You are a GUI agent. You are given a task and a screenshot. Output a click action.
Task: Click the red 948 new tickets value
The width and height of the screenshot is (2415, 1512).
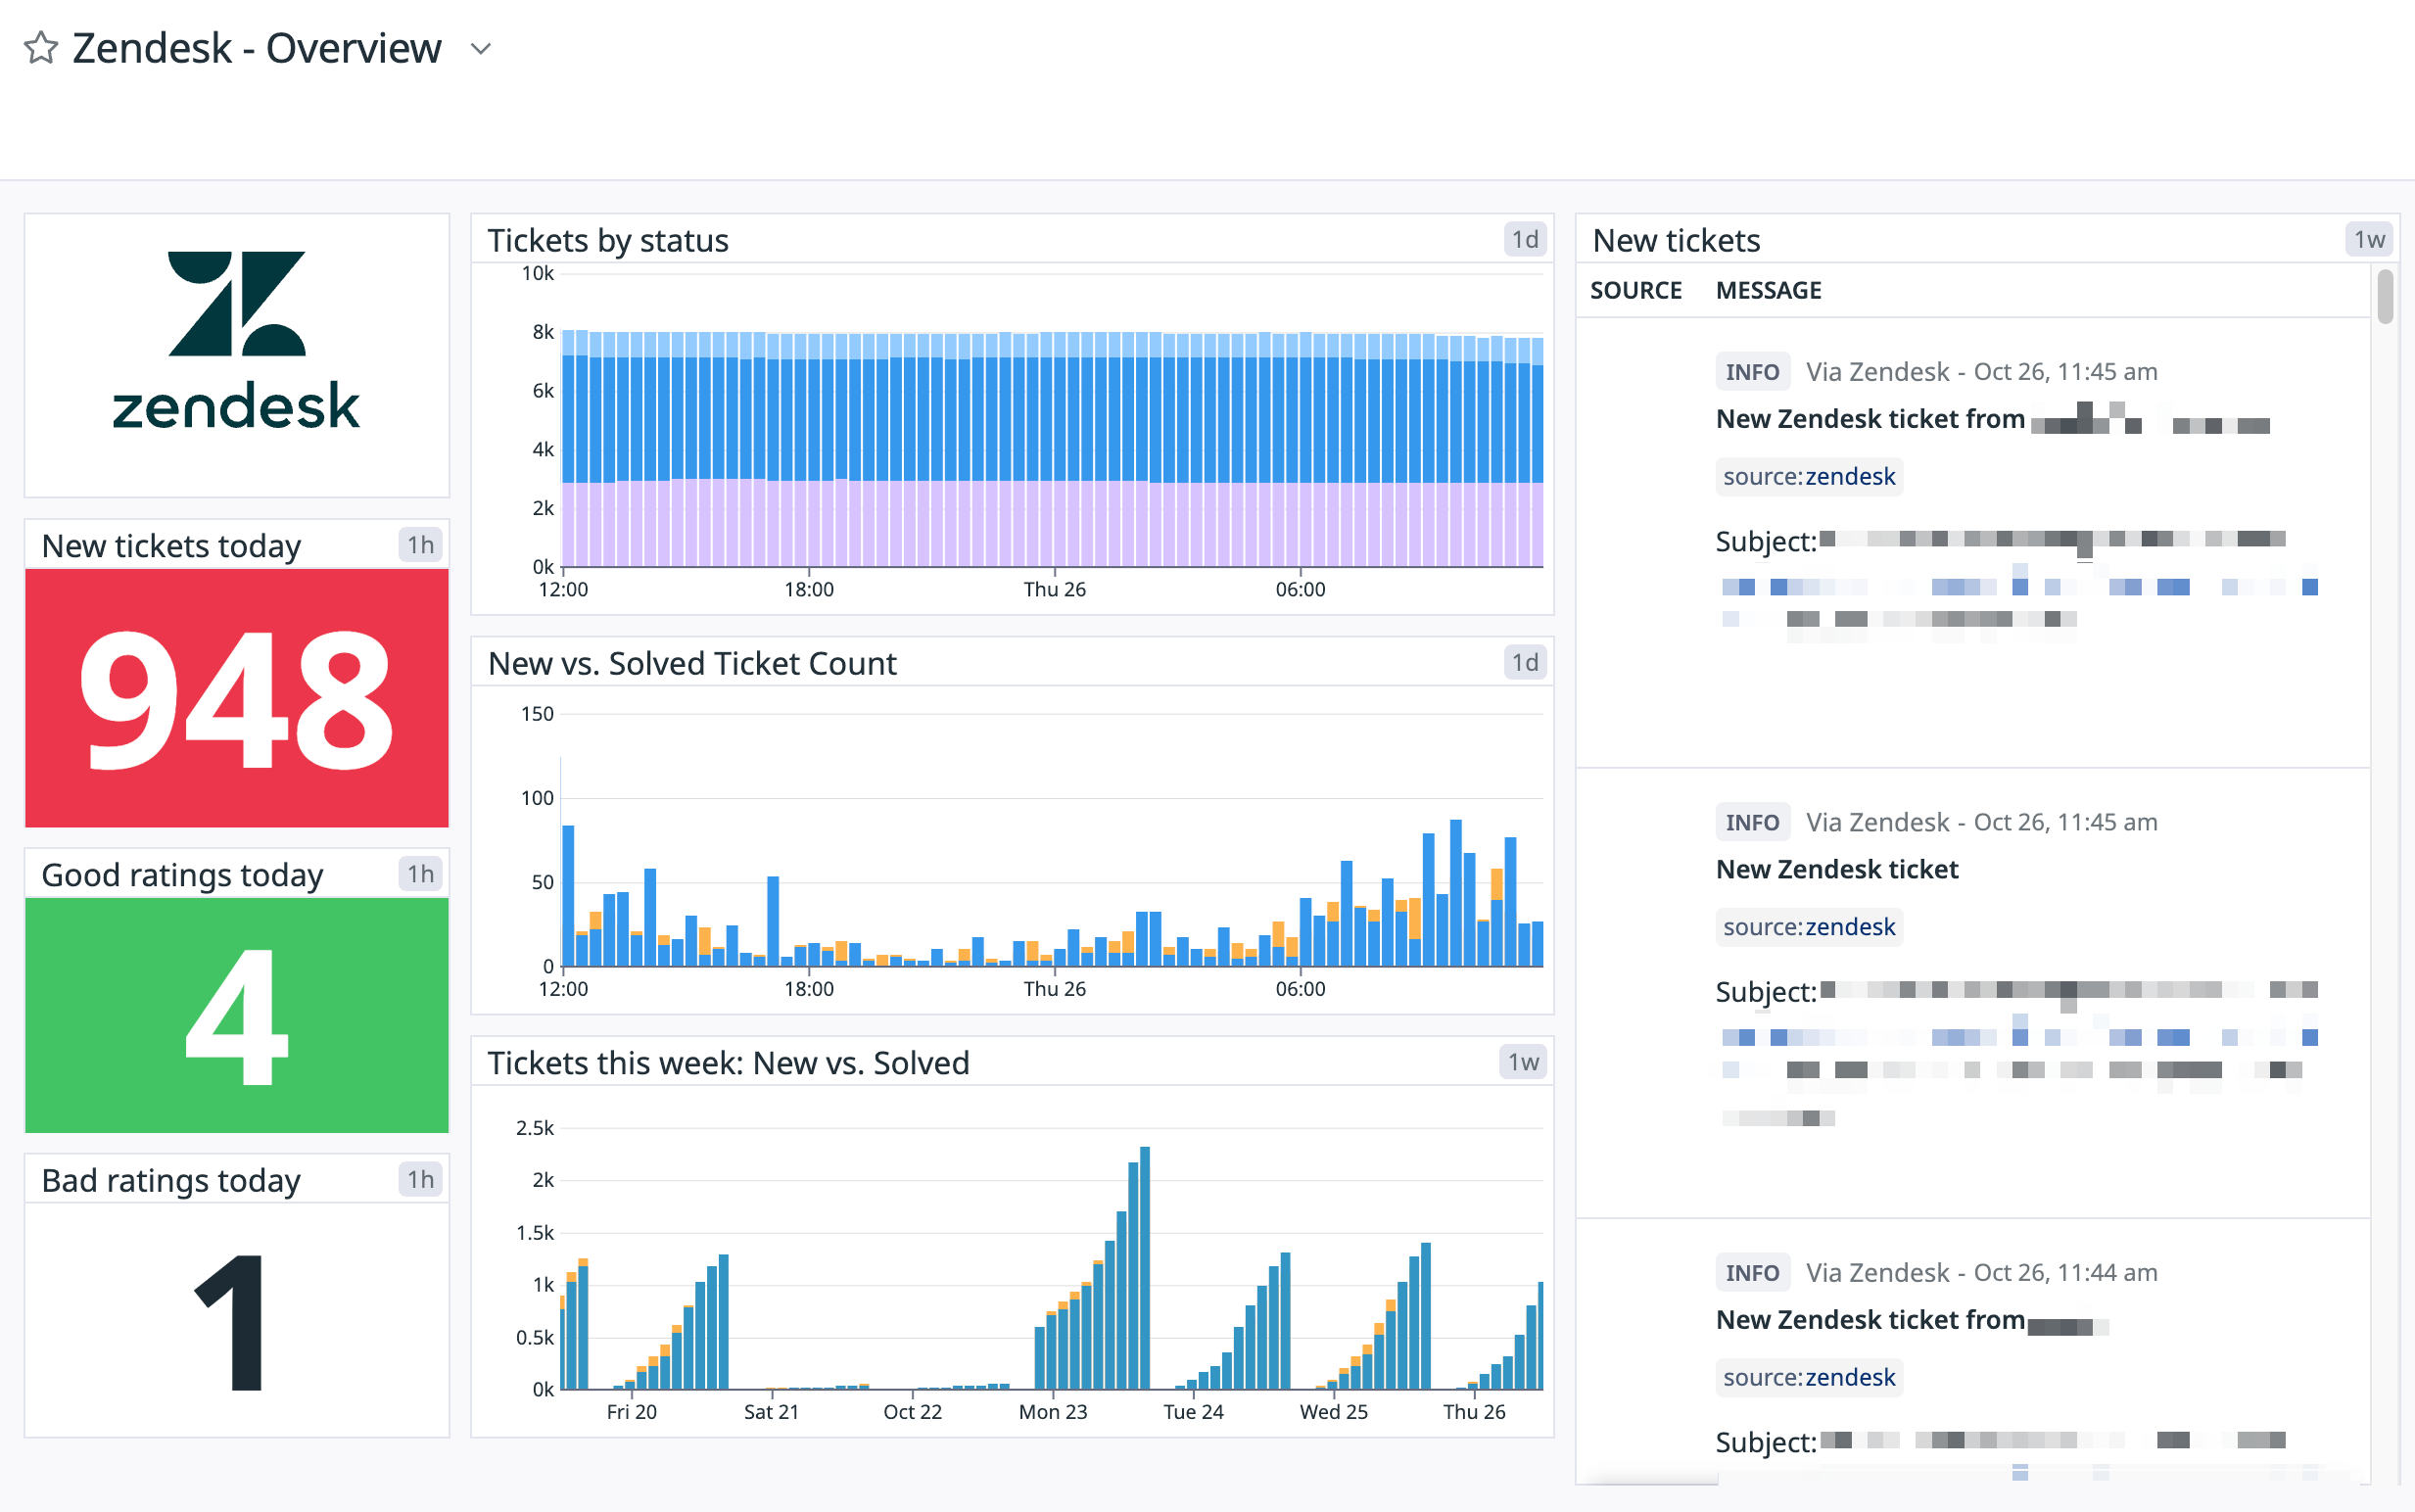pos(237,698)
